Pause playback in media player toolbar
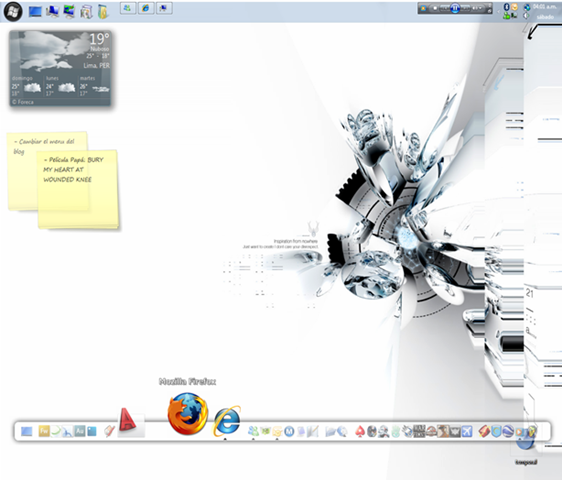This screenshot has width=562, height=480. point(455,8)
